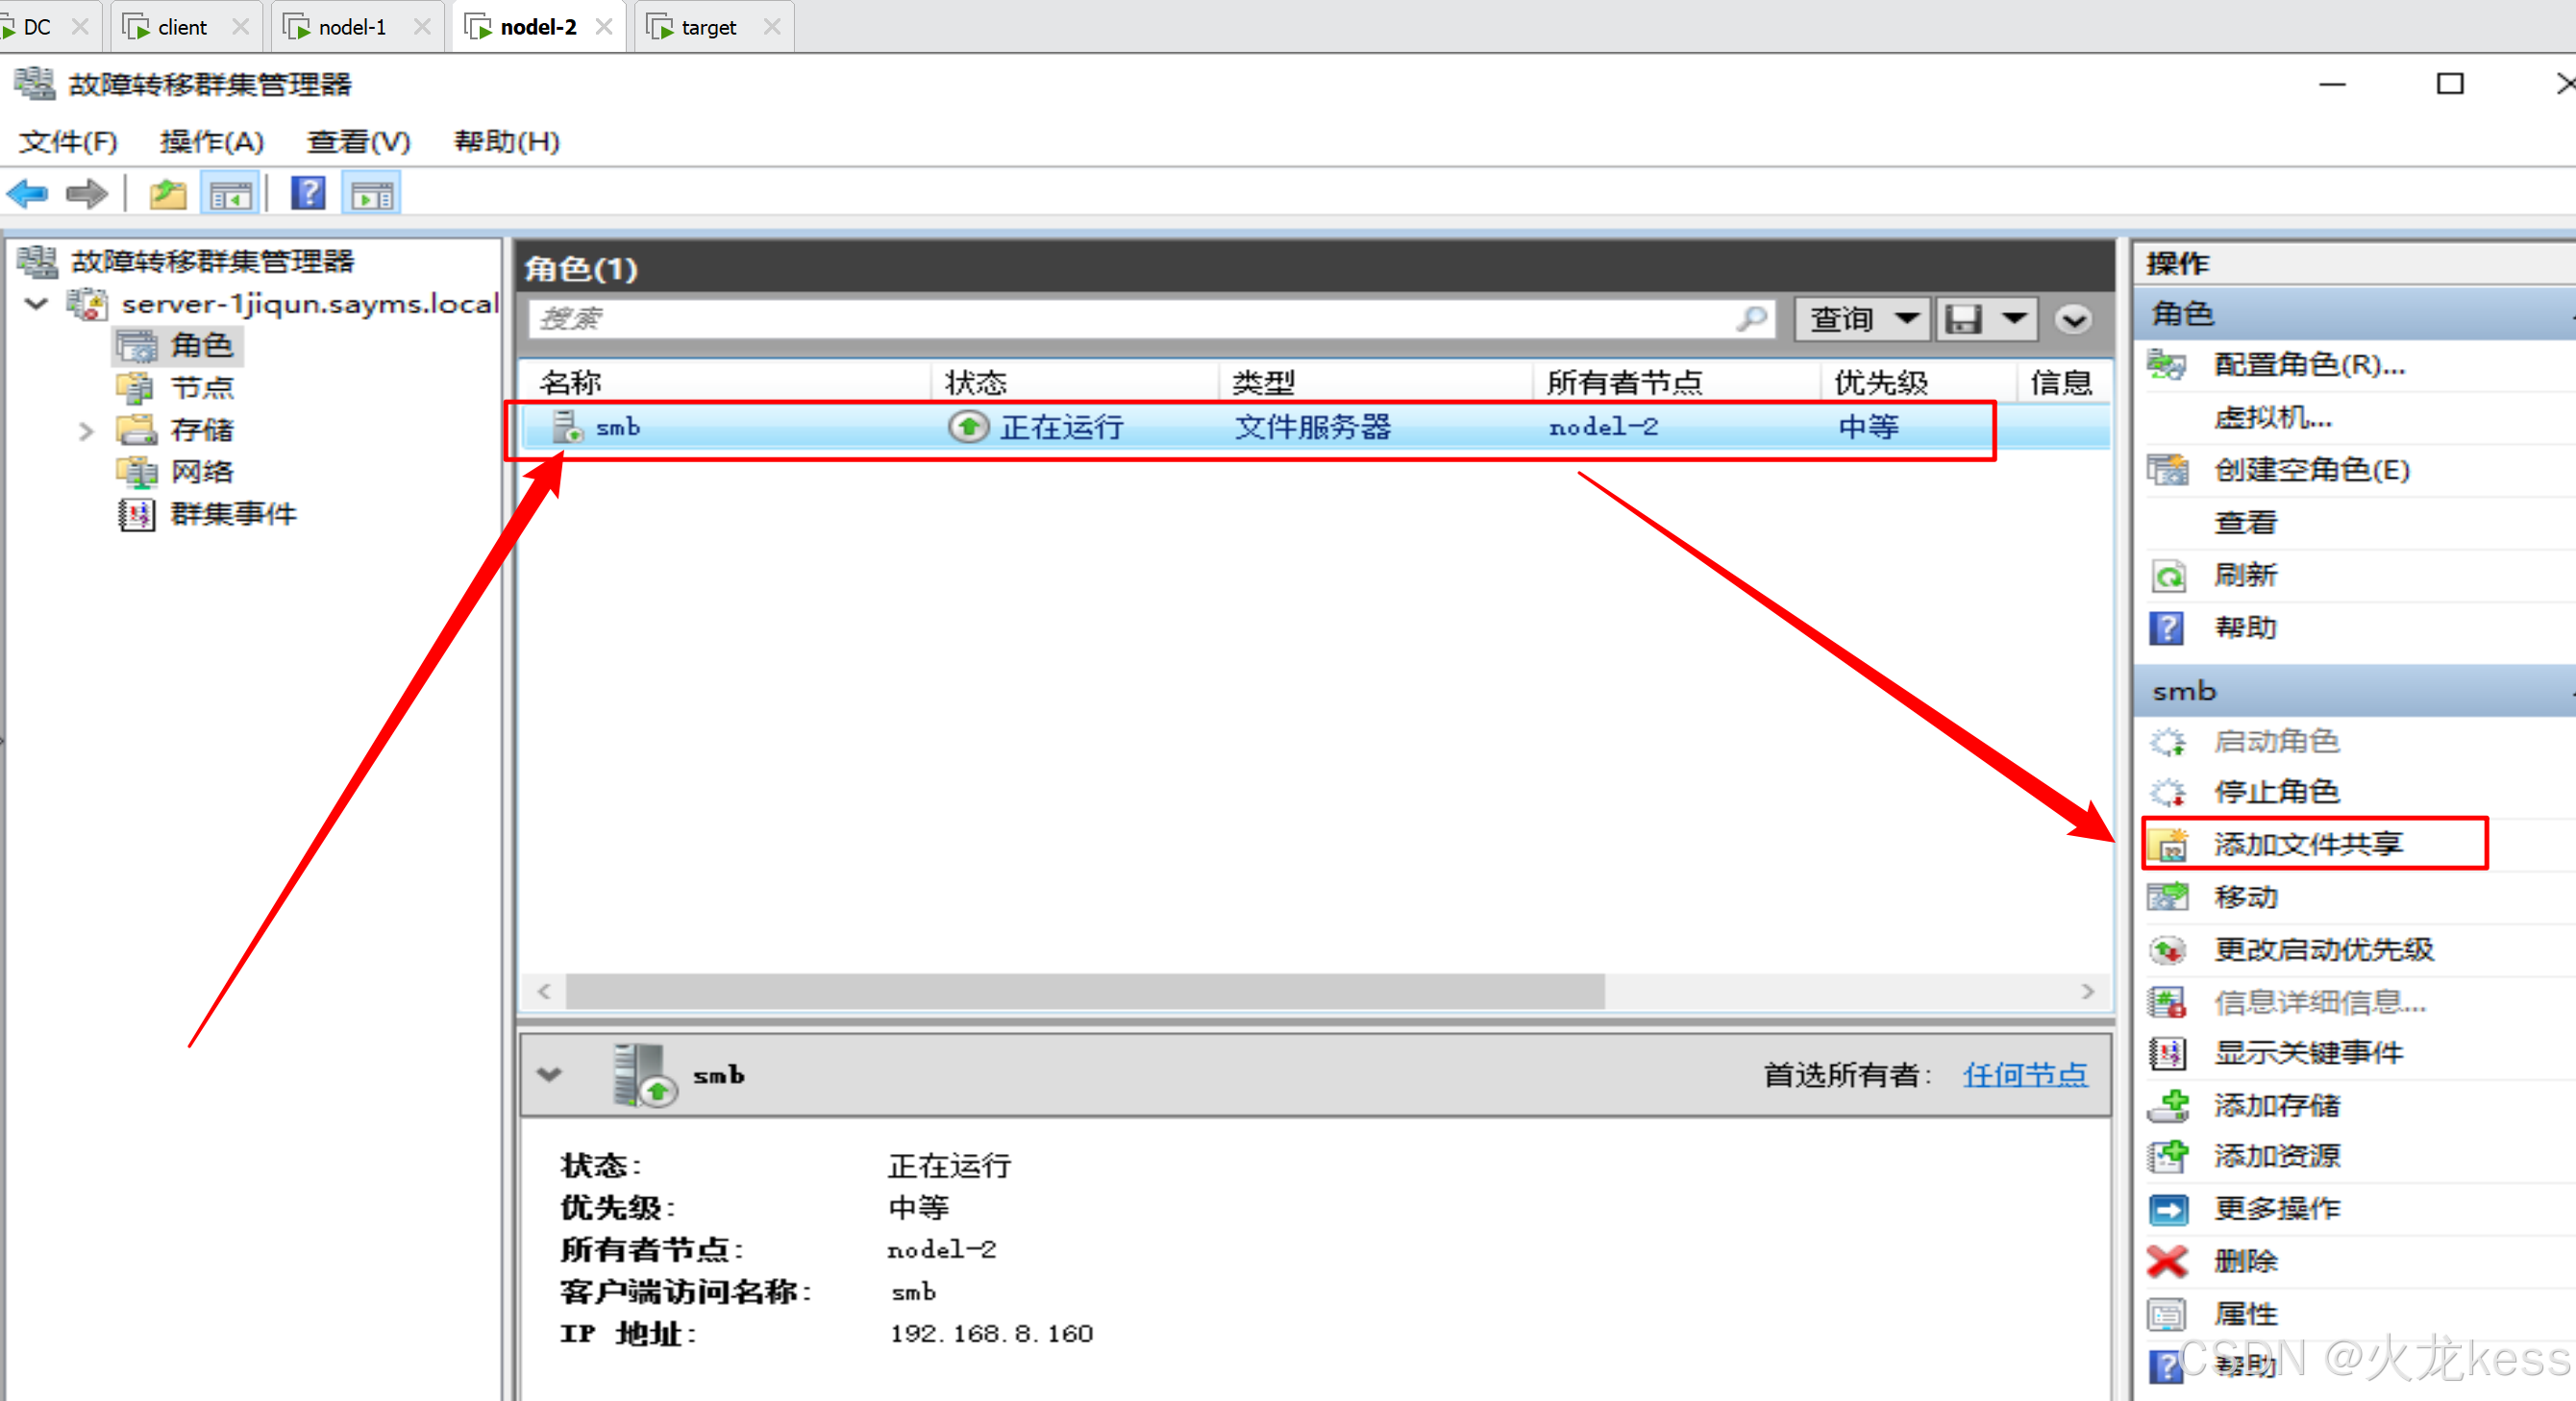Open the Query dropdown next to search
Screen dimensions: 2576x1401
pyautogui.click(x=1861, y=319)
